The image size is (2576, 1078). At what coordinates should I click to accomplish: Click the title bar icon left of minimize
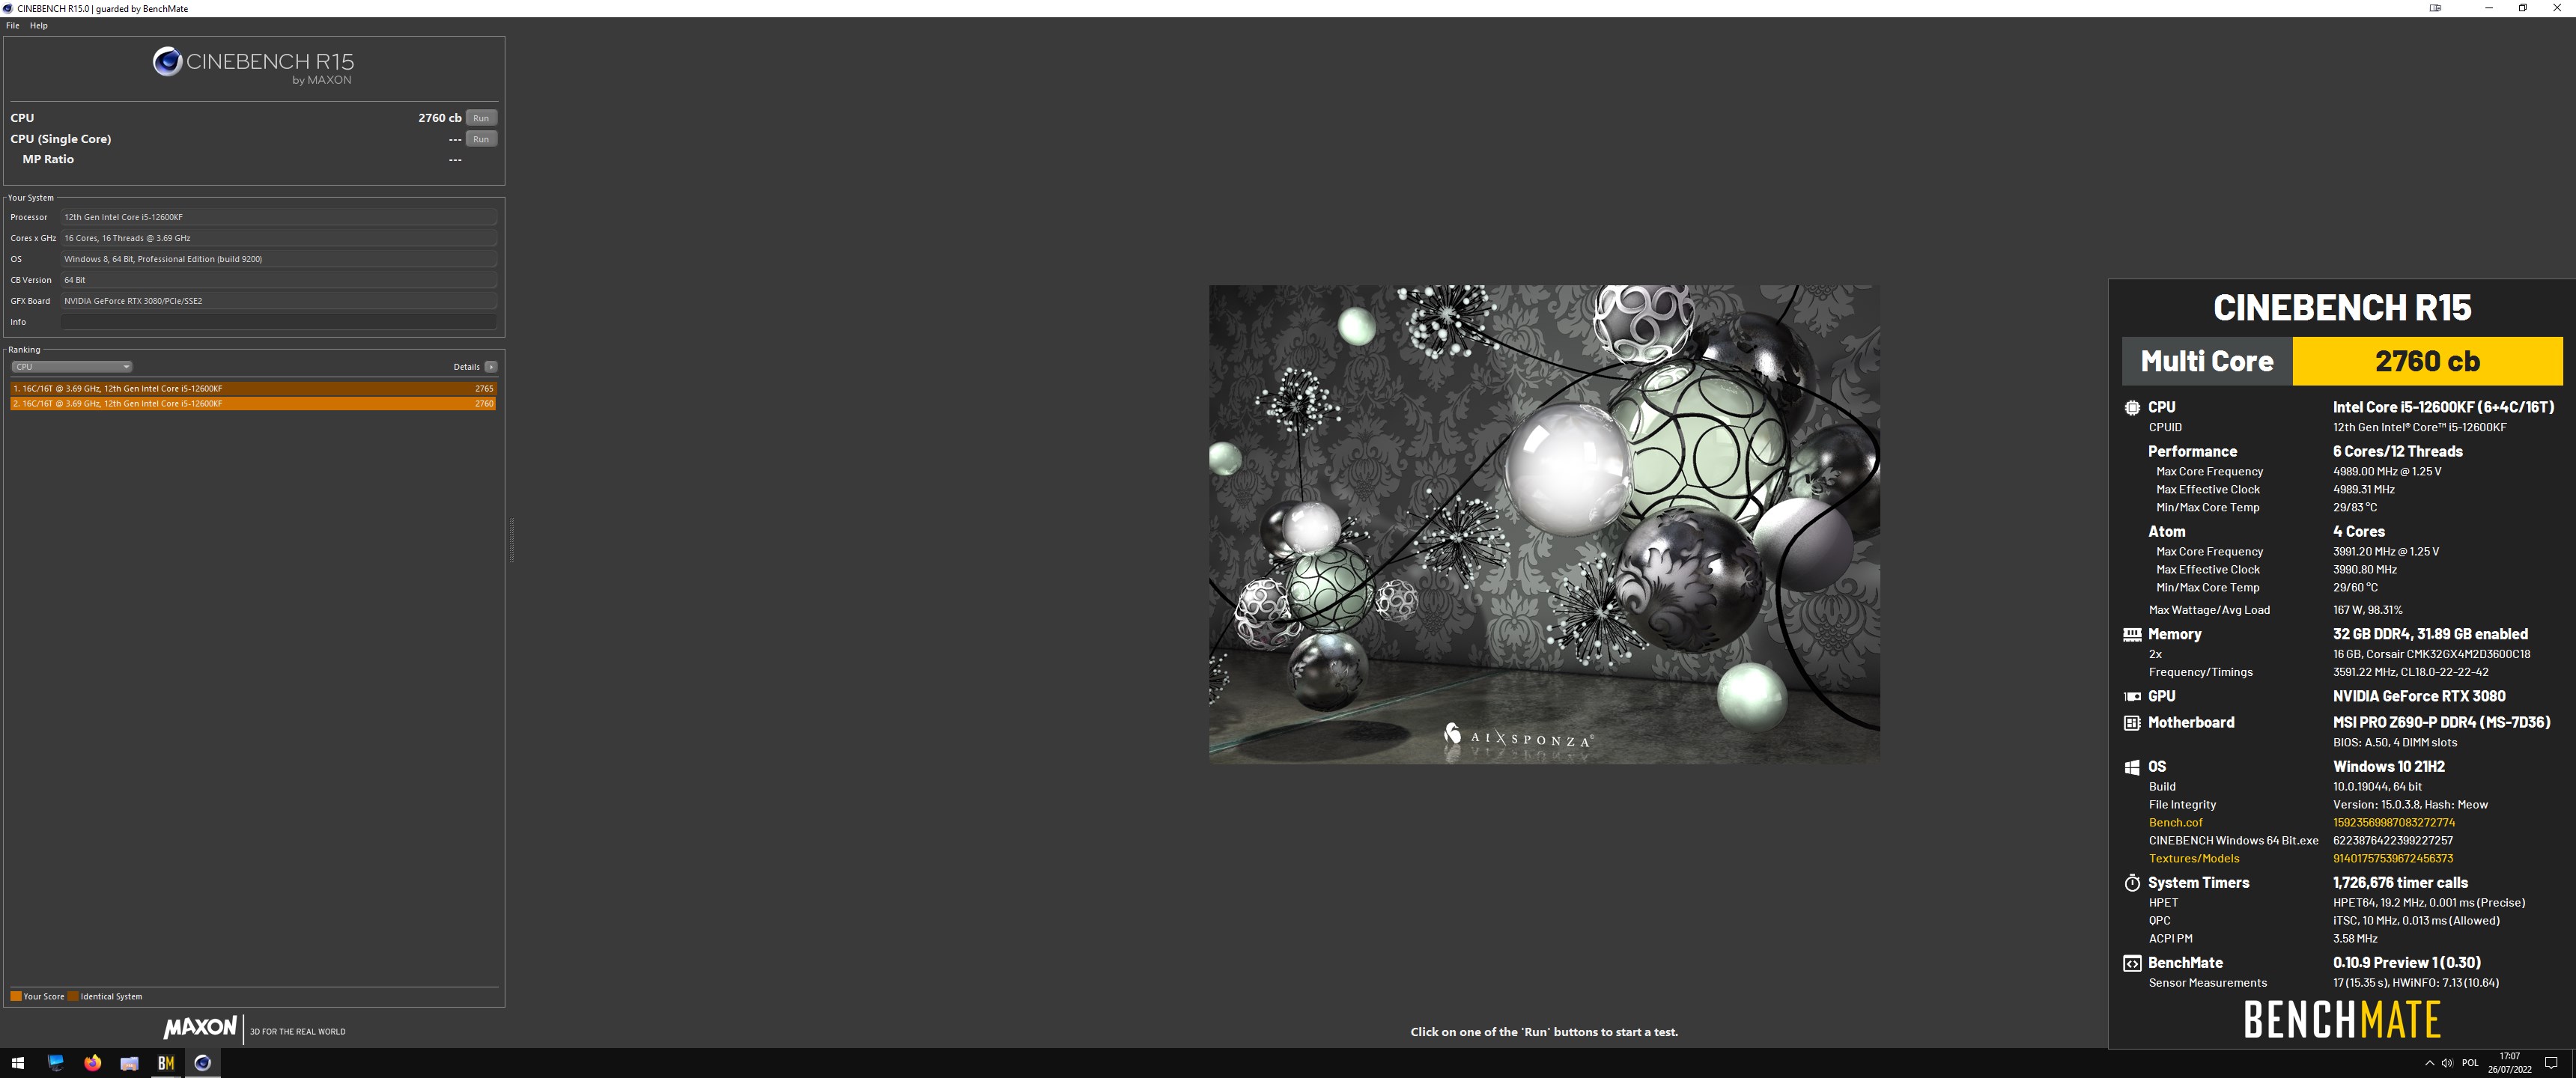pyautogui.click(x=2435, y=8)
